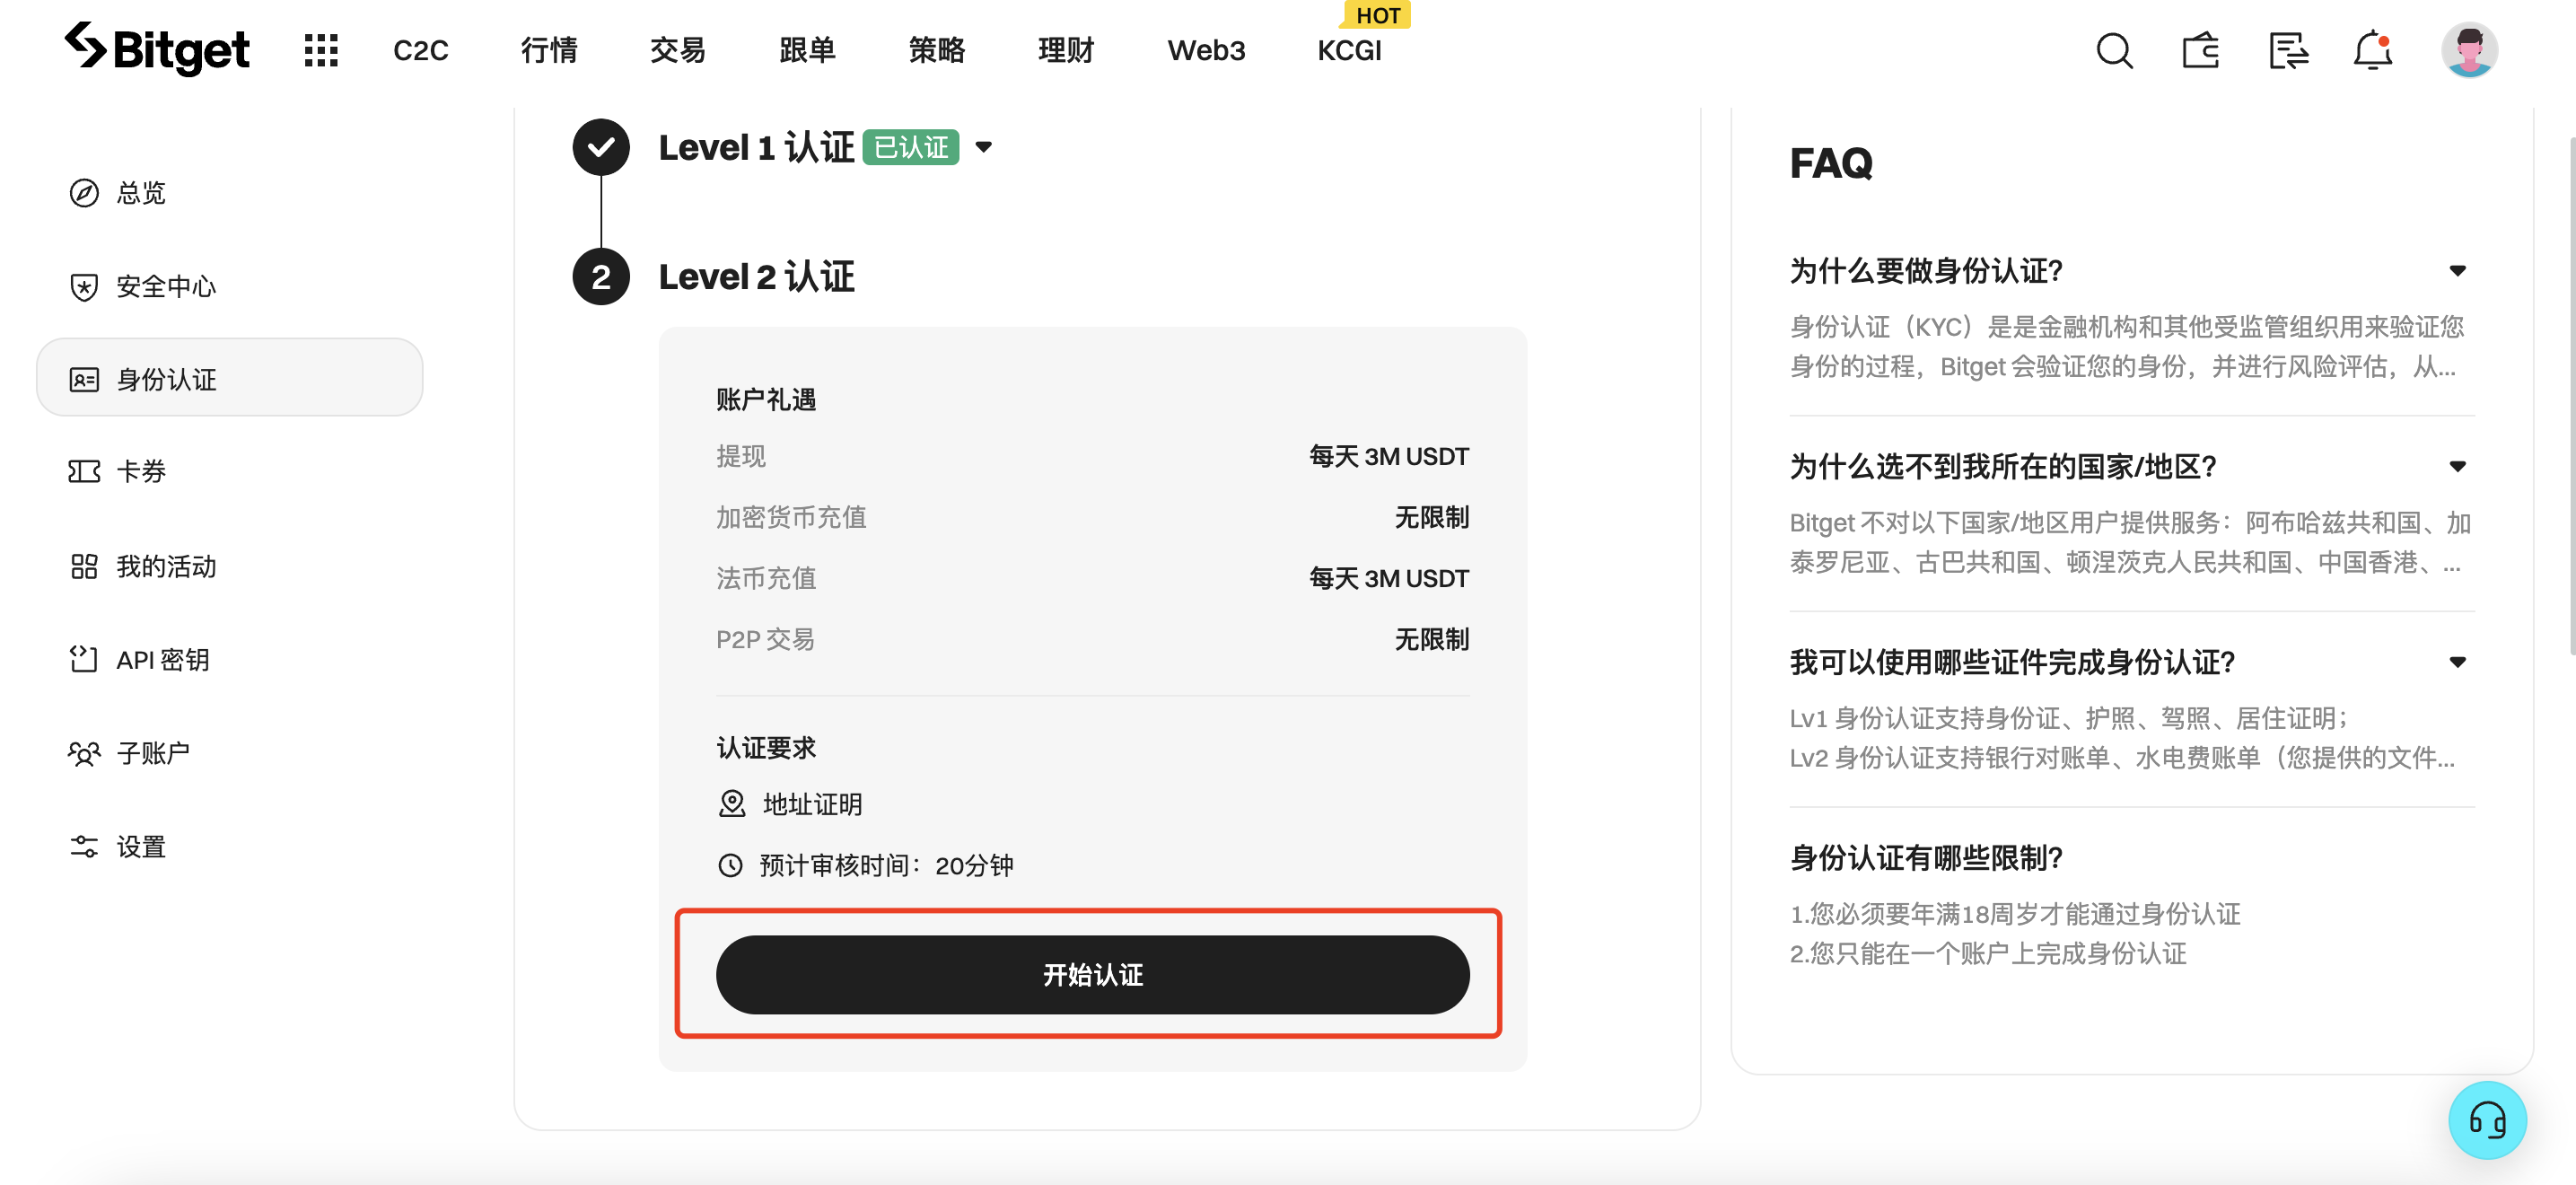Go to 我的活动 in the sidebar
Screen dimensions: 2576x1185
(x=166, y=566)
